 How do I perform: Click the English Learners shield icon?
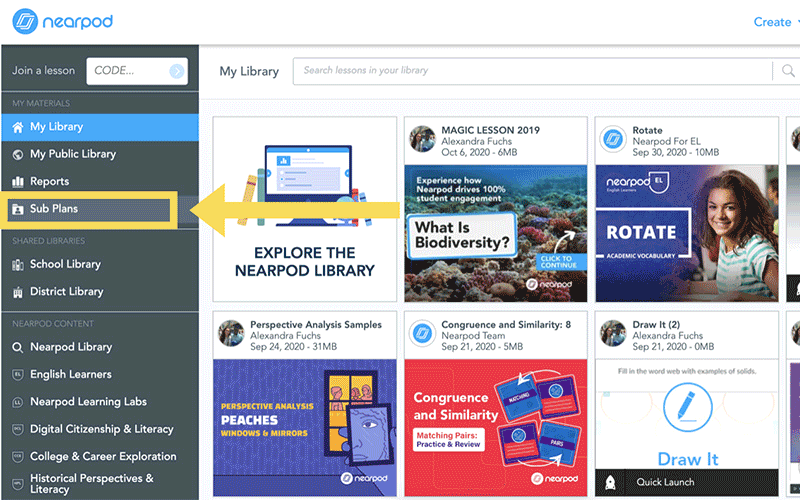pyautogui.click(x=18, y=375)
